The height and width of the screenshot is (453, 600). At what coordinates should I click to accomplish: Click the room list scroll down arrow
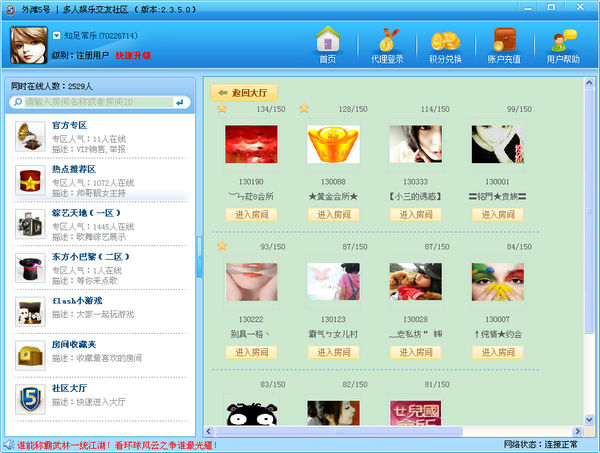(x=589, y=420)
